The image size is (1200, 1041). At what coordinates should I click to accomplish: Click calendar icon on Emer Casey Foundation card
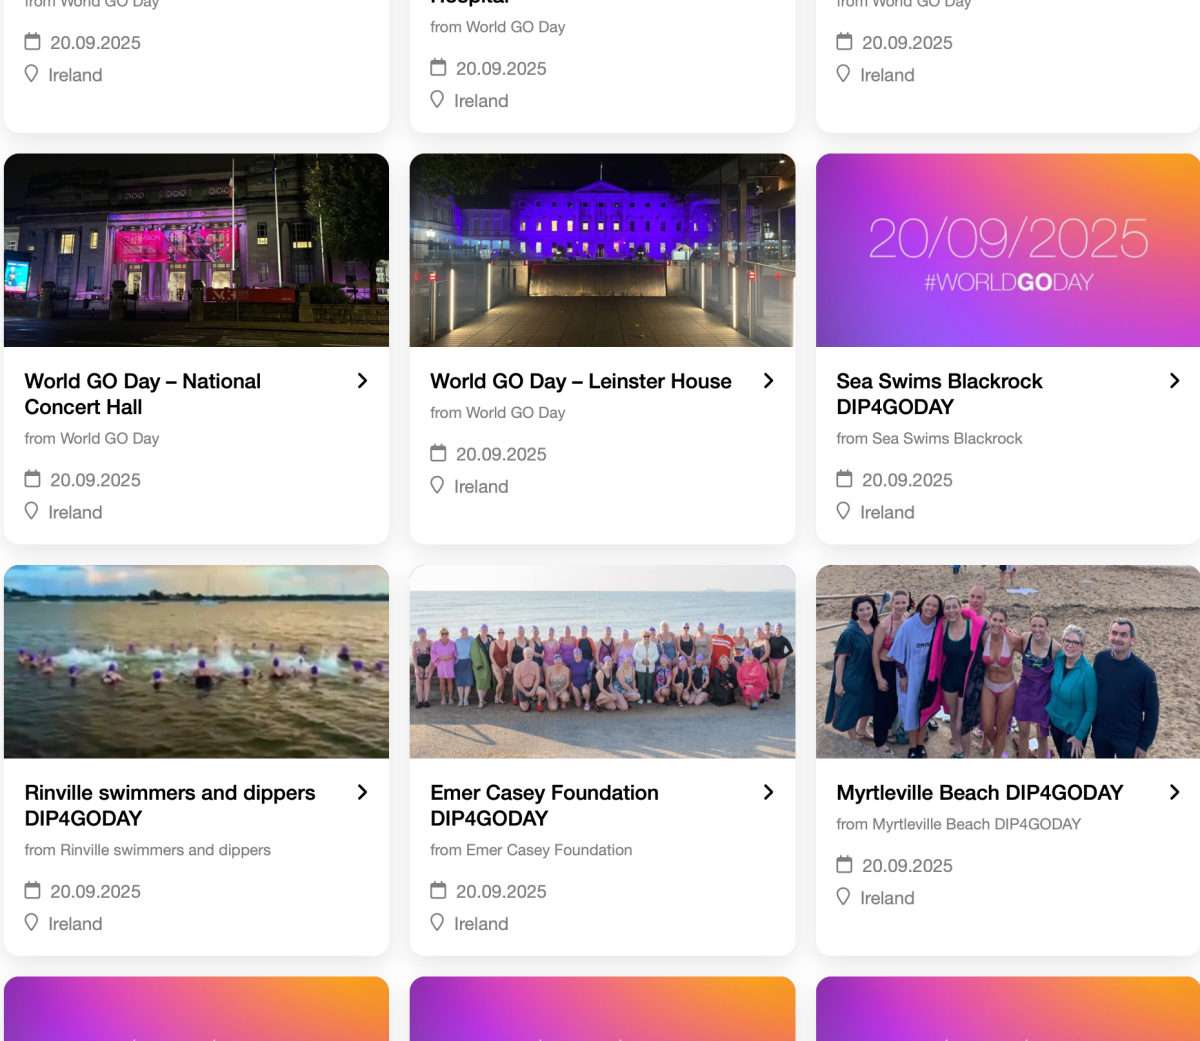438,890
